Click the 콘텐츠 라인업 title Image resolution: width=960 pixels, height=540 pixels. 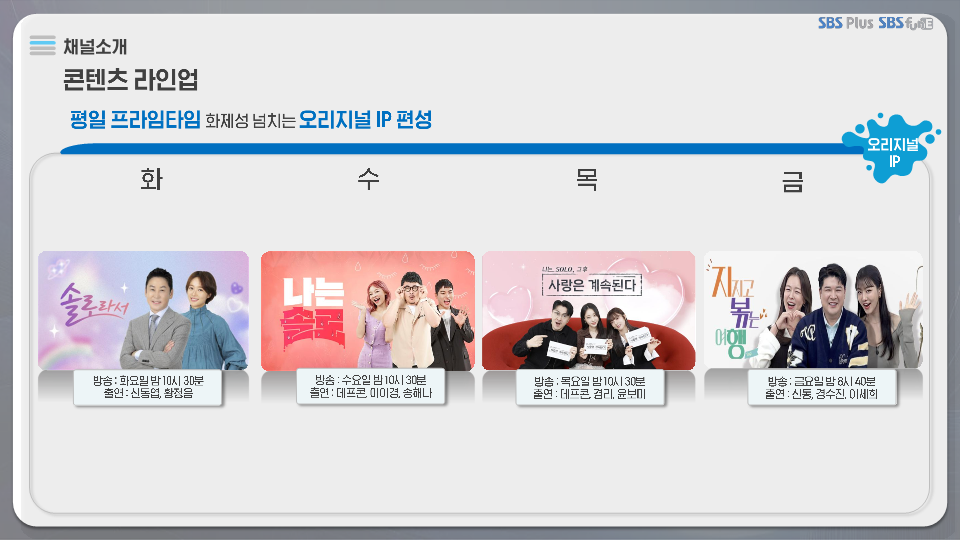pos(130,80)
